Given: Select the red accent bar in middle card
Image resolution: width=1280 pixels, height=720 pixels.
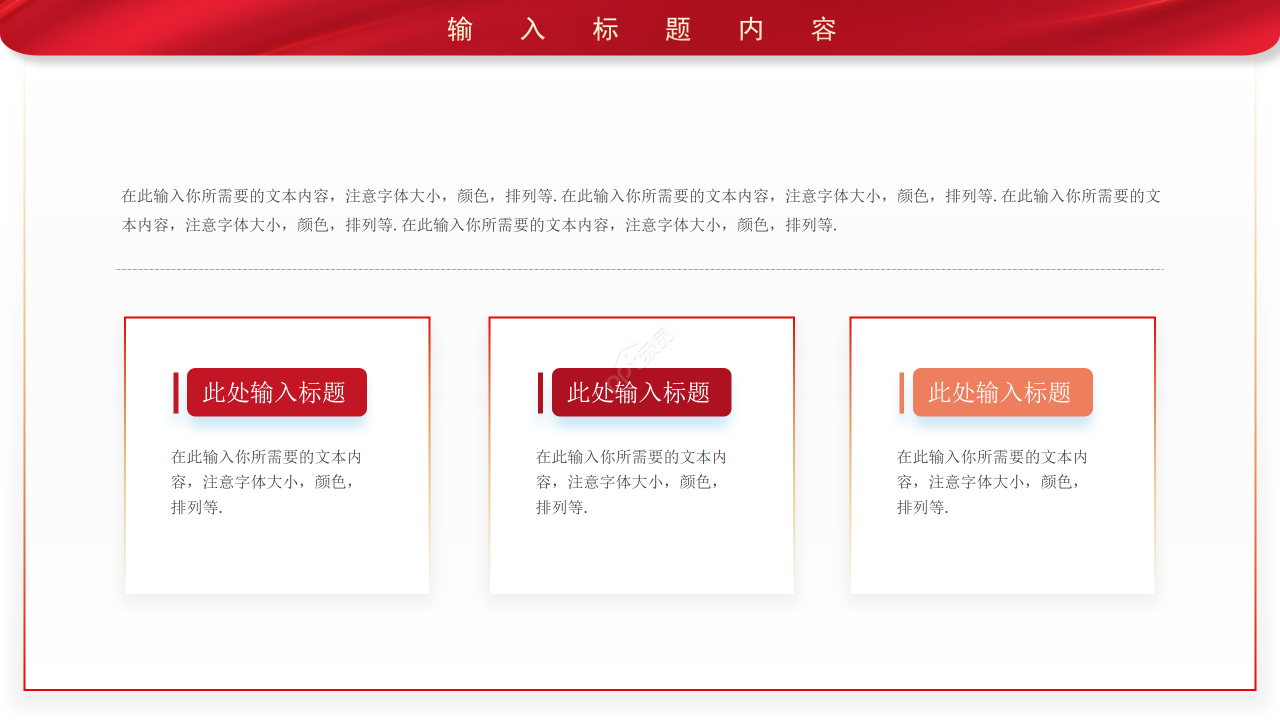Looking at the screenshot, I should pos(540,392).
